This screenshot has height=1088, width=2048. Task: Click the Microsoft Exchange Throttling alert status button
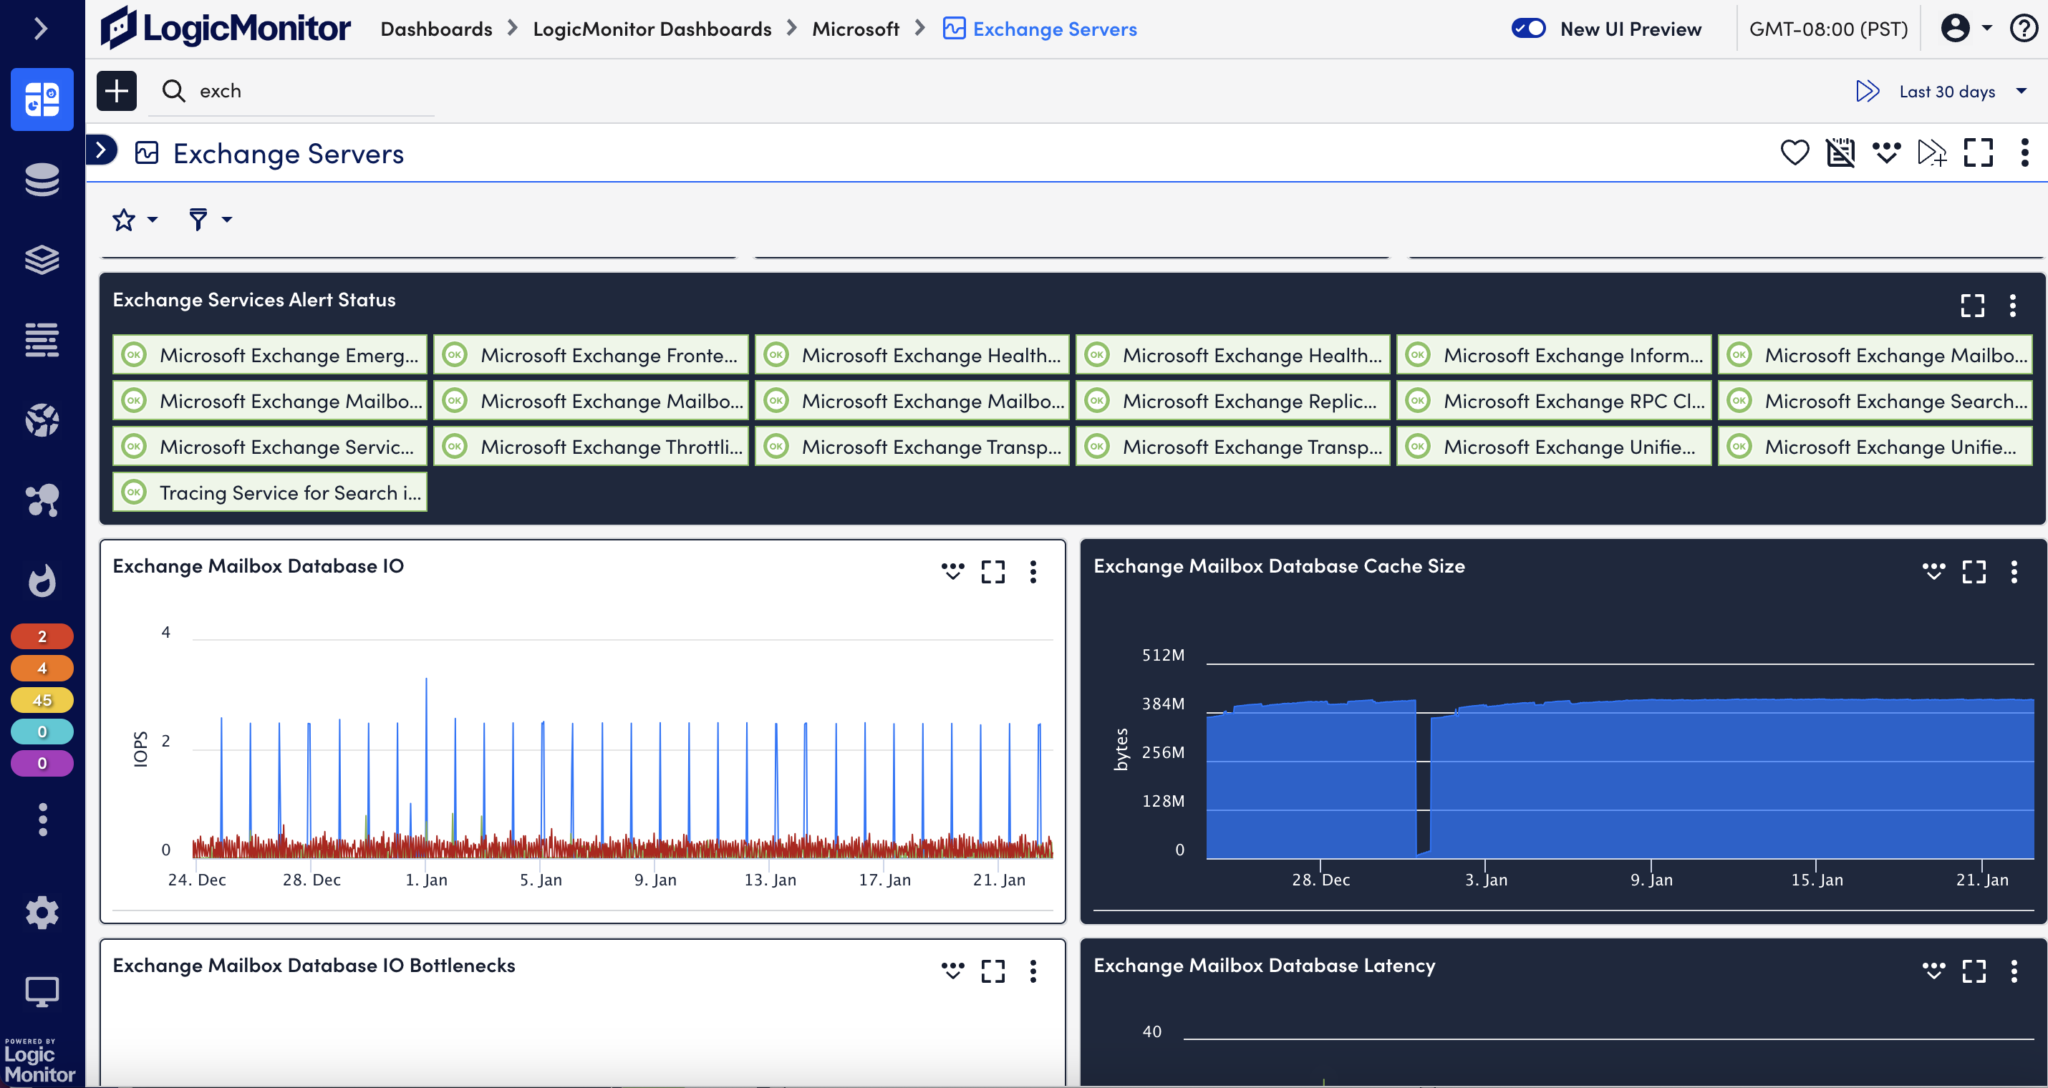590,446
